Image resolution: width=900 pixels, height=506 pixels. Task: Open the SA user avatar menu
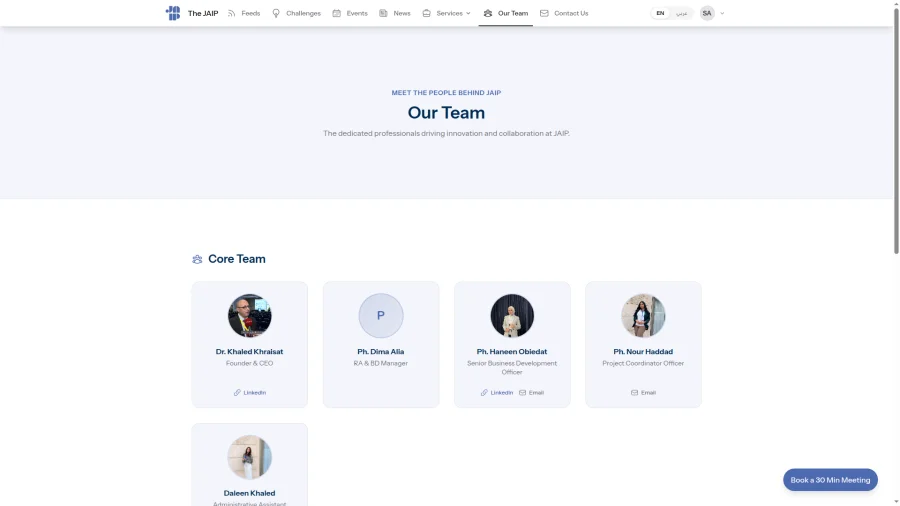pyautogui.click(x=707, y=13)
